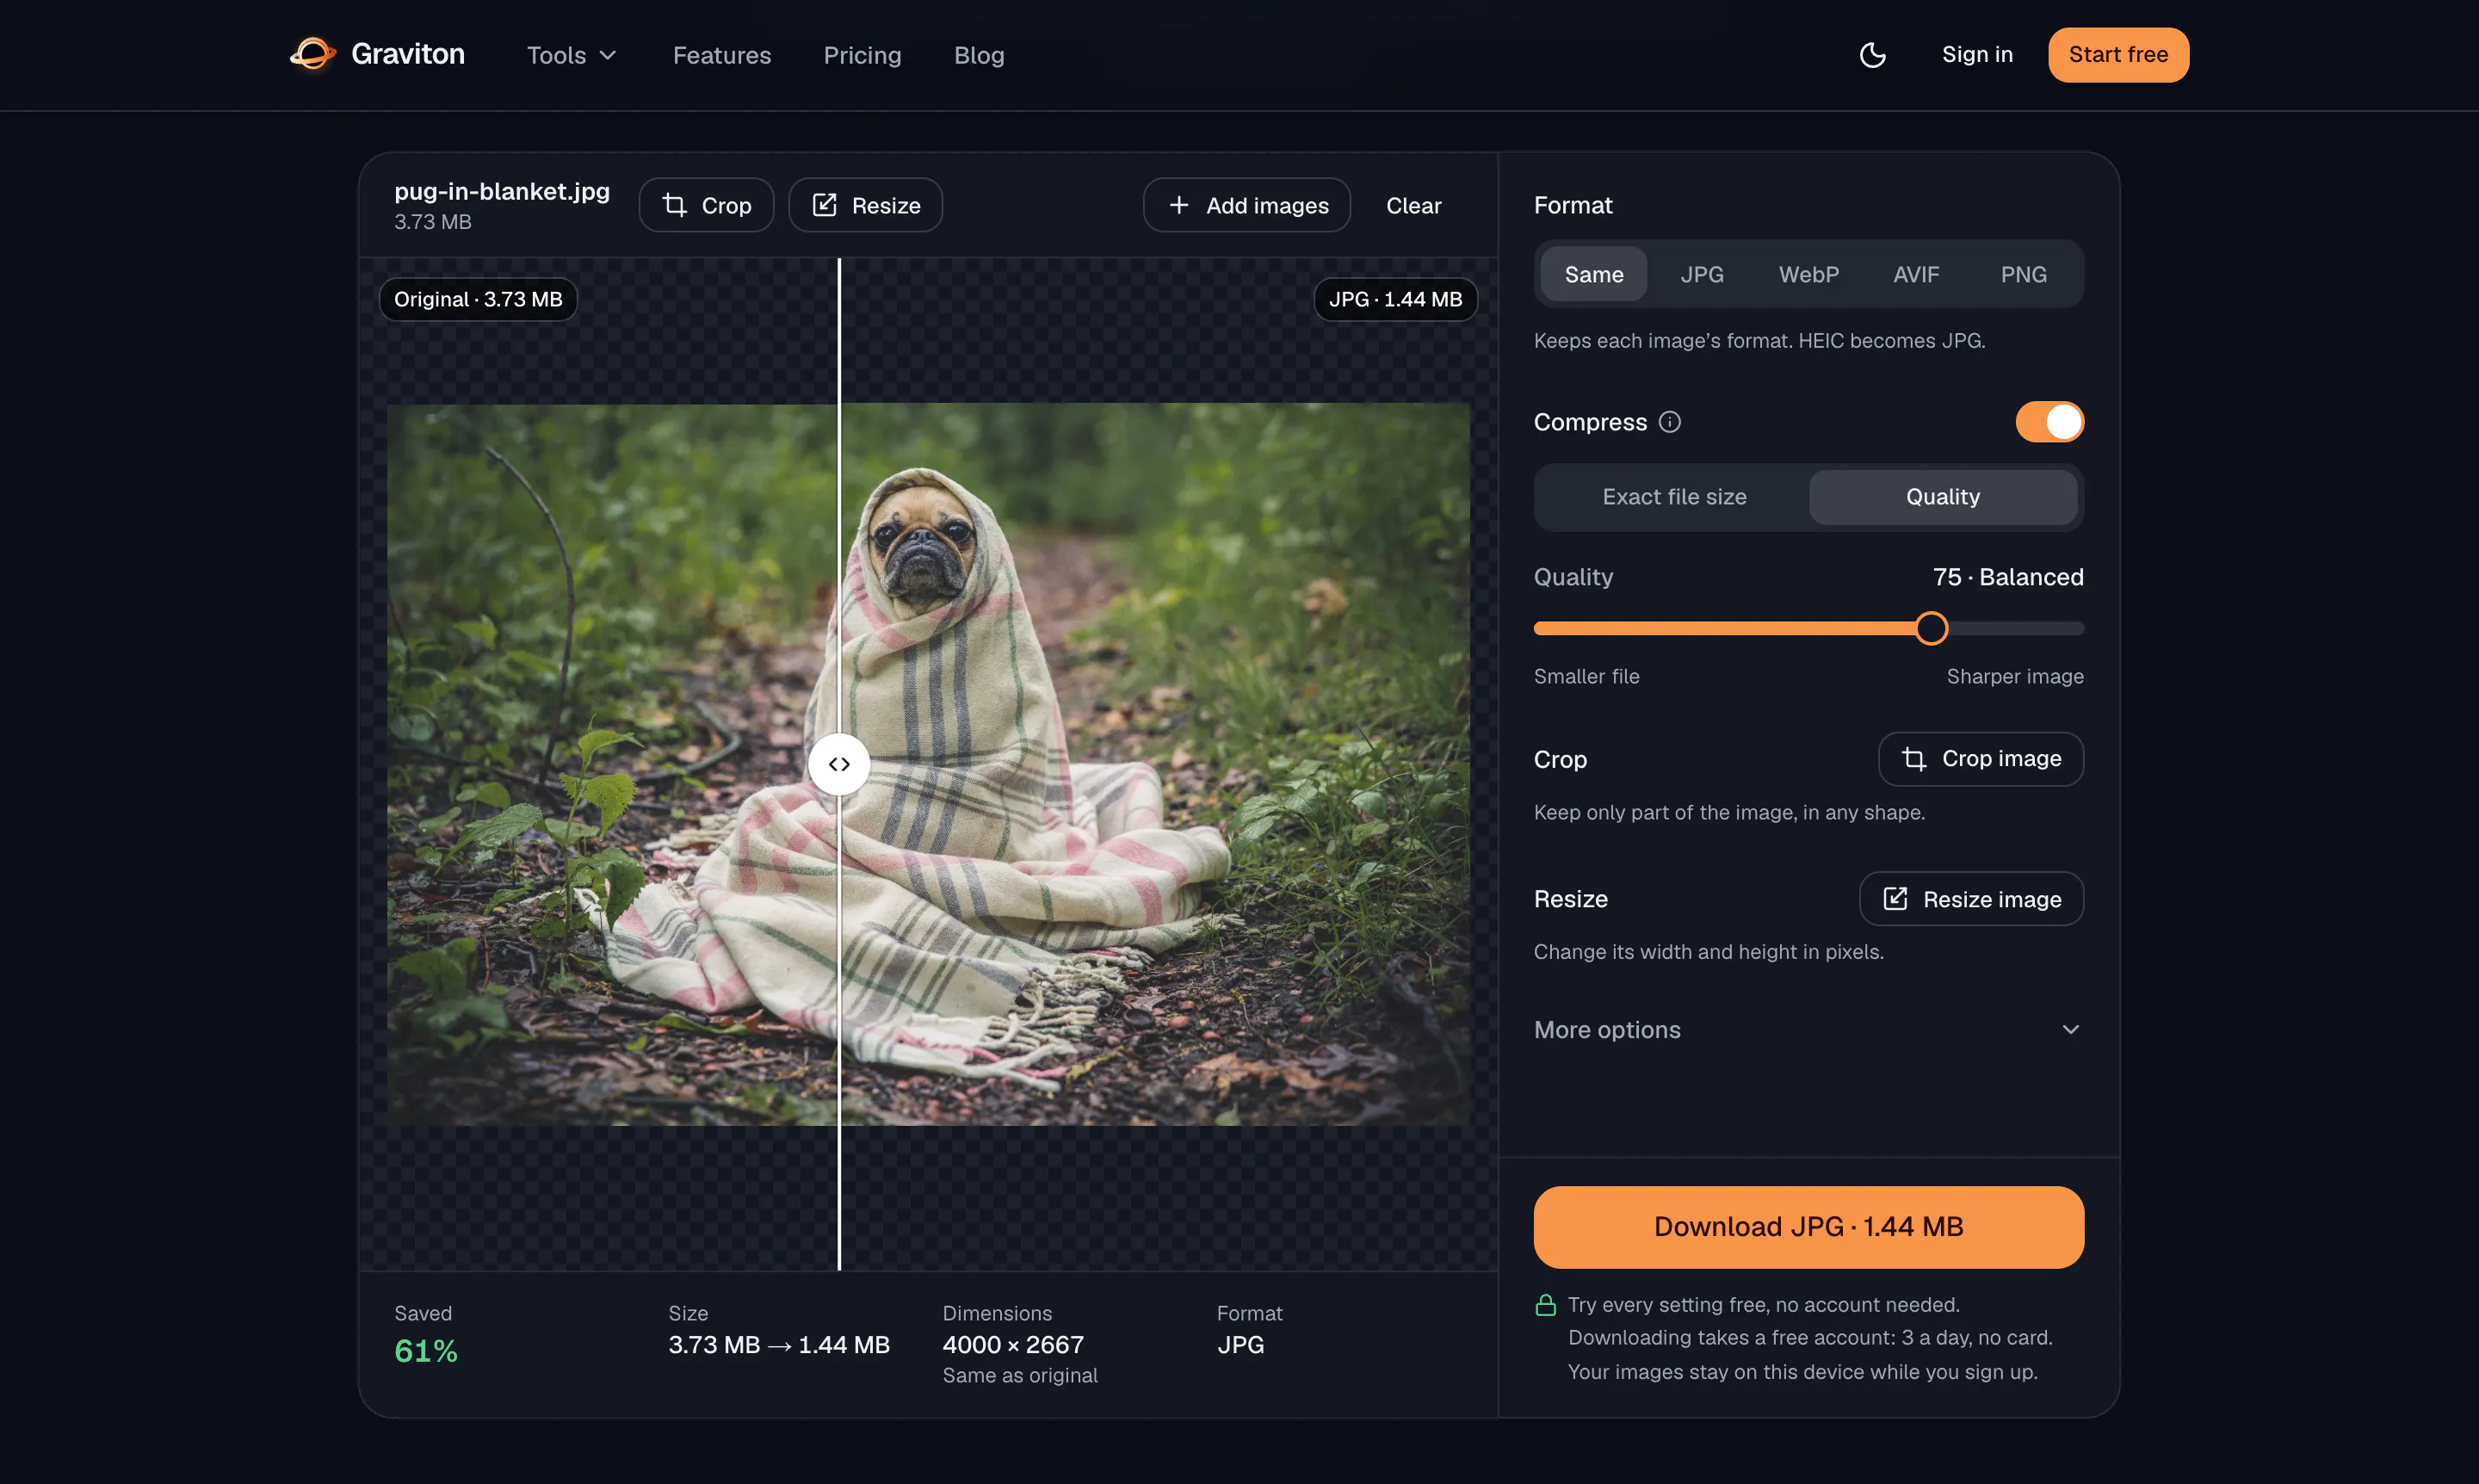
Task: Click the plus icon in Add images
Action: (1179, 205)
